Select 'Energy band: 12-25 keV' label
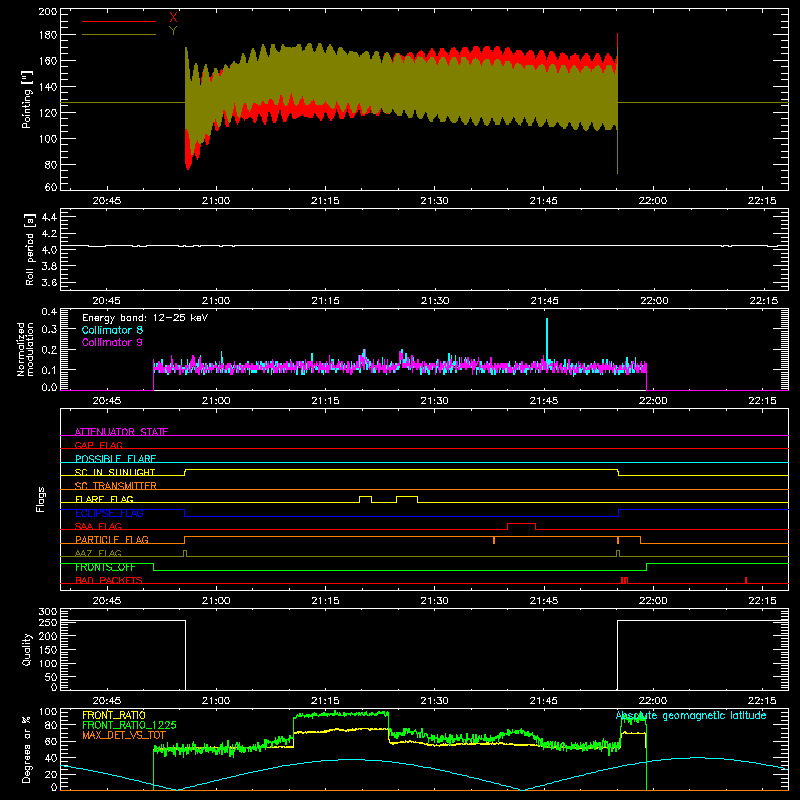Image resolution: width=800 pixels, height=800 pixels. [x=145, y=318]
